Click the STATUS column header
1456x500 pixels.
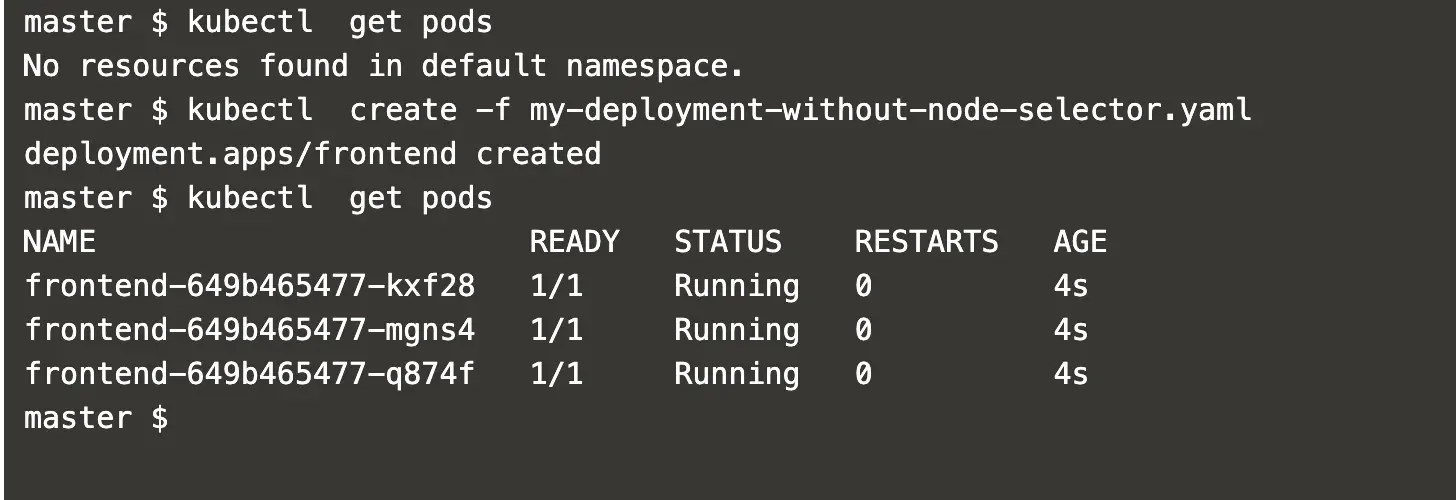pyautogui.click(x=728, y=242)
